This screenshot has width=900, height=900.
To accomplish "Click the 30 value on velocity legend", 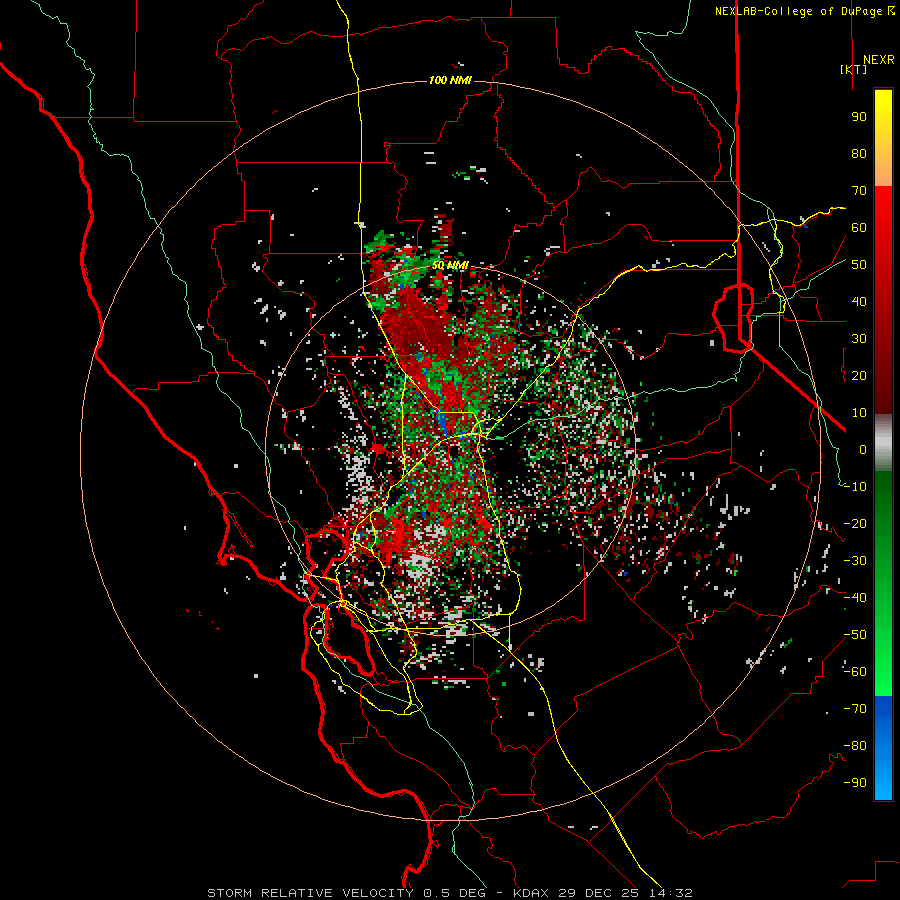I will click(x=859, y=339).
